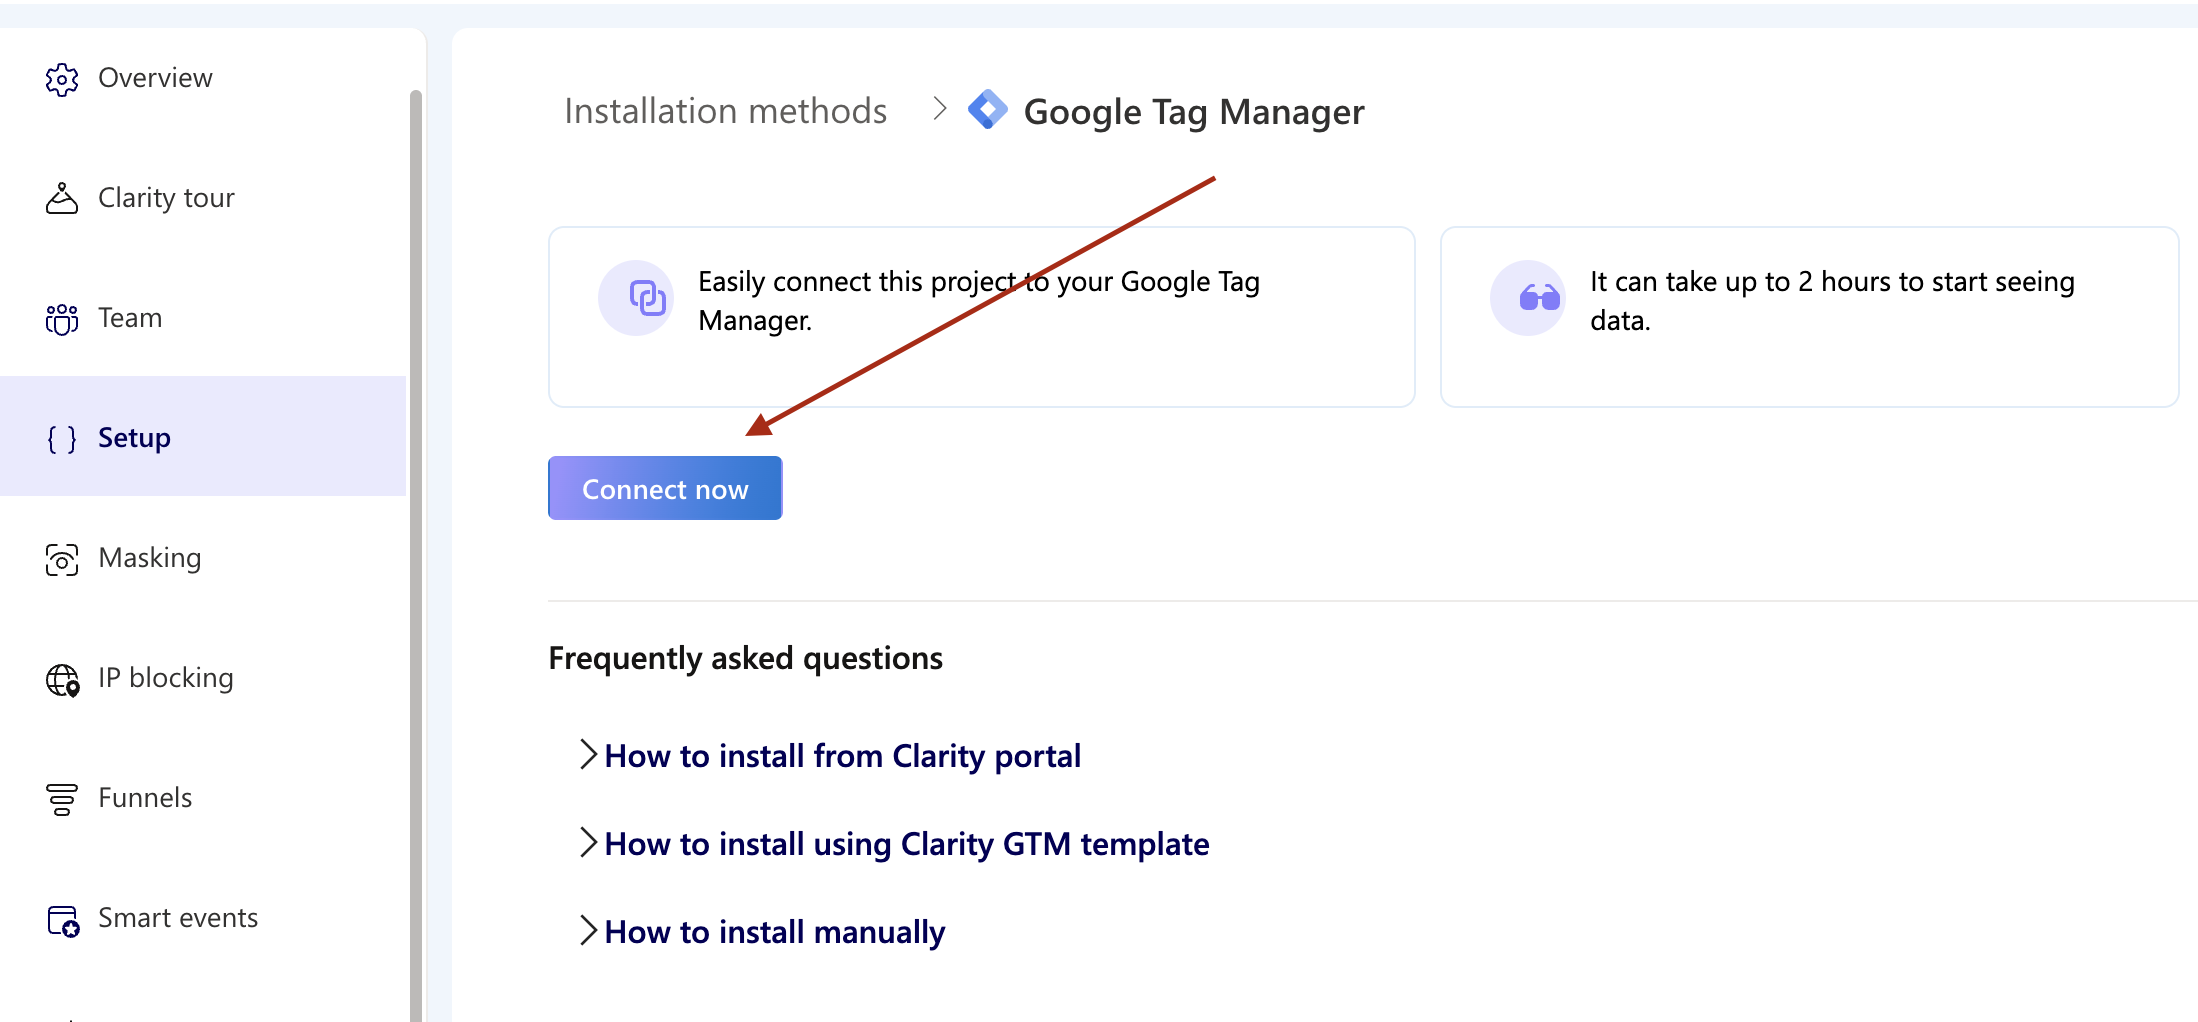Expand How to install using Clarity GTM template
Viewport: 2198px width, 1022px height.
click(x=906, y=844)
